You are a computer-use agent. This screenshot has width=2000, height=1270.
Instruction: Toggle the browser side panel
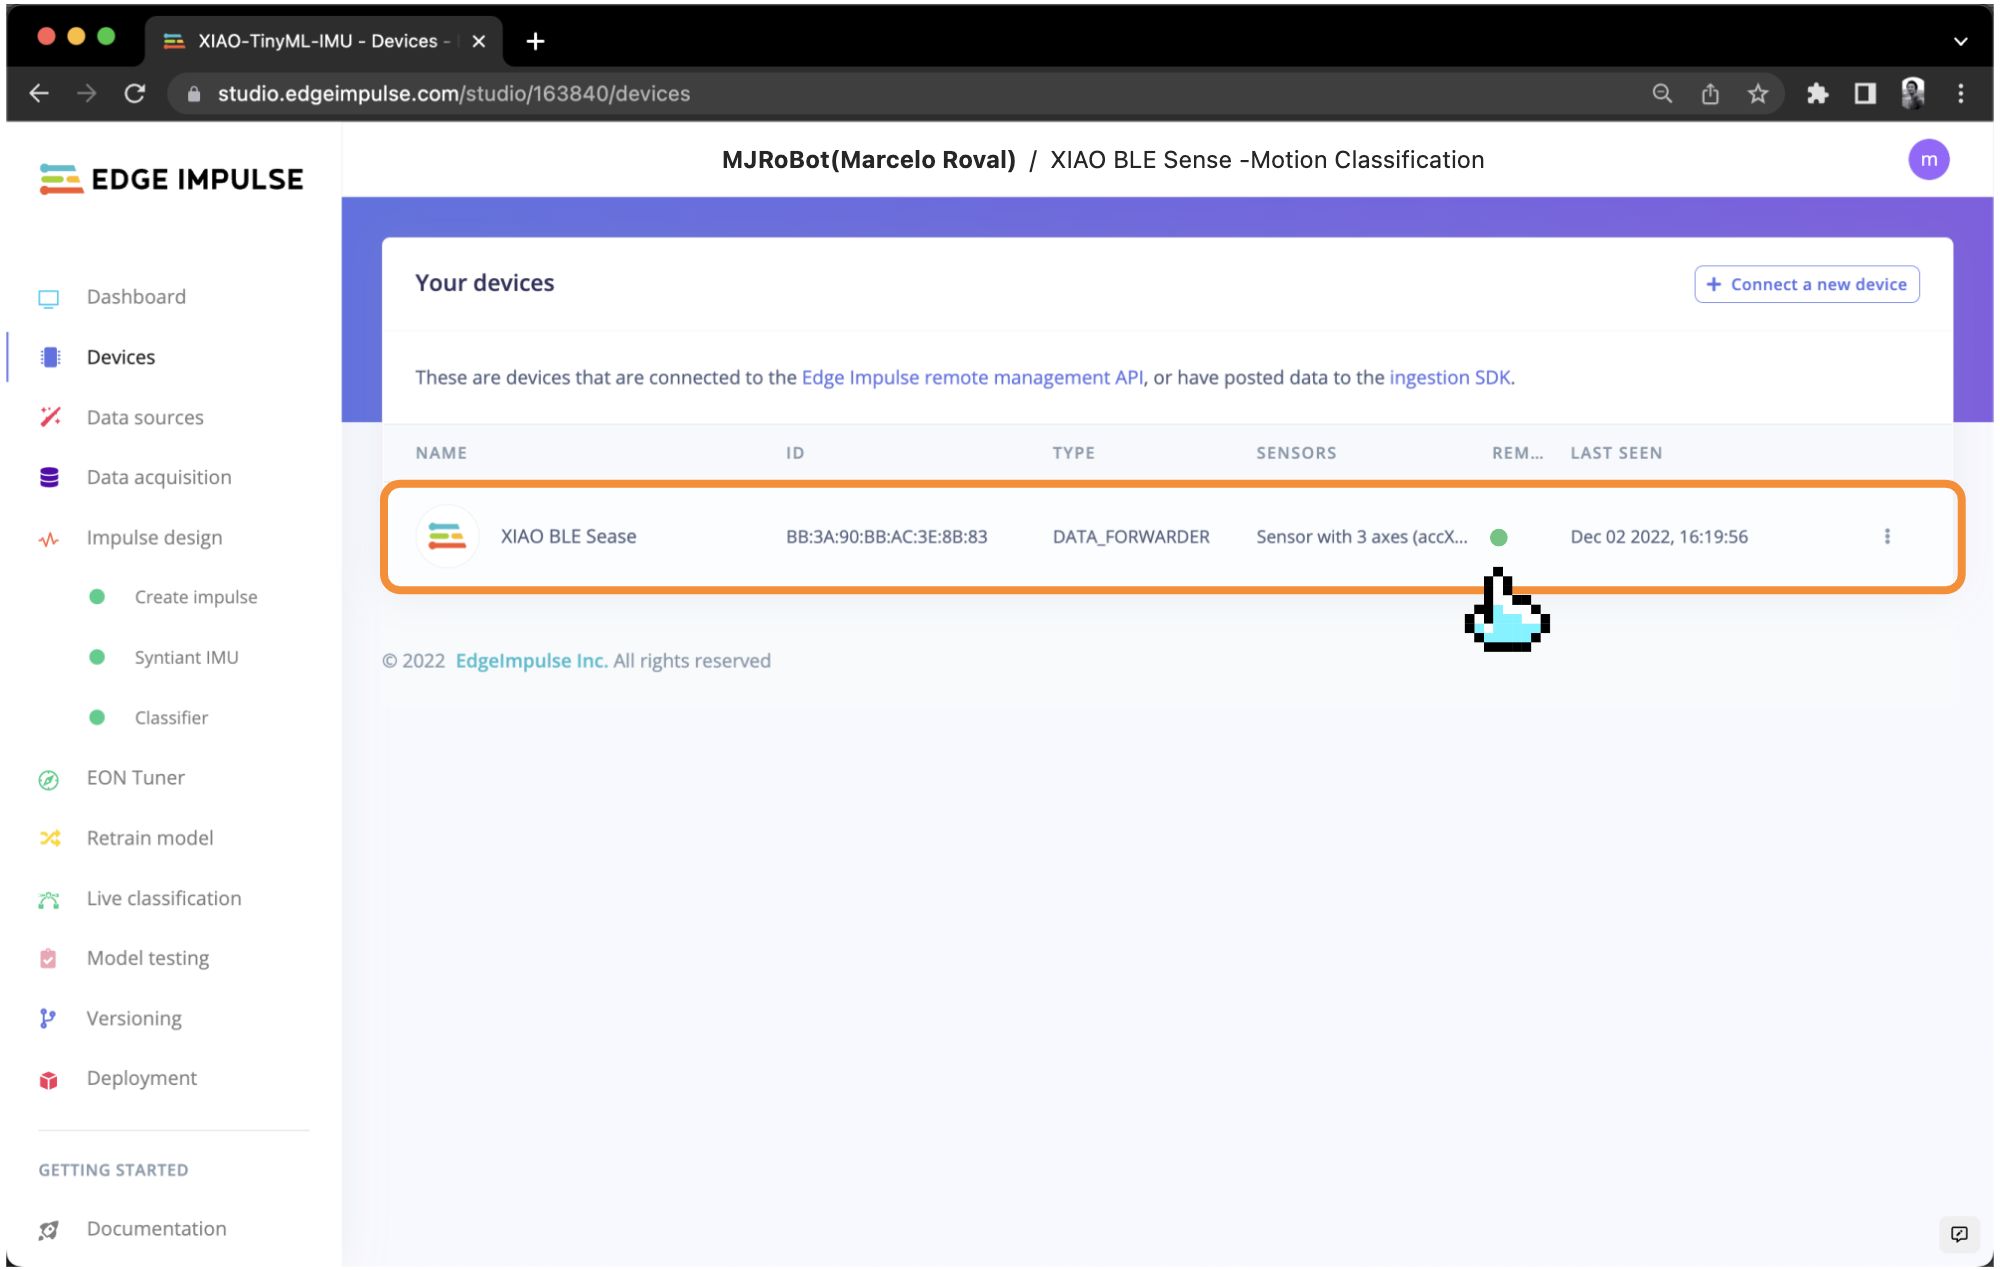point(1865,93)
